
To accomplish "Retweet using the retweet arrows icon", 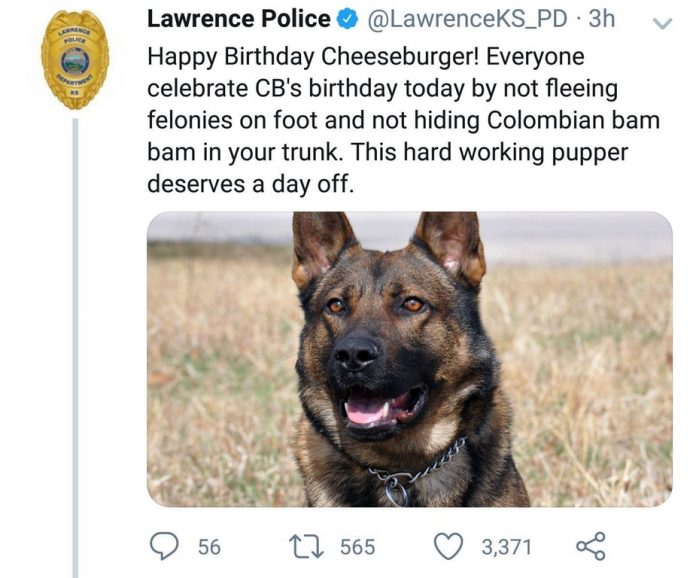I will click(x=302, y=545).
